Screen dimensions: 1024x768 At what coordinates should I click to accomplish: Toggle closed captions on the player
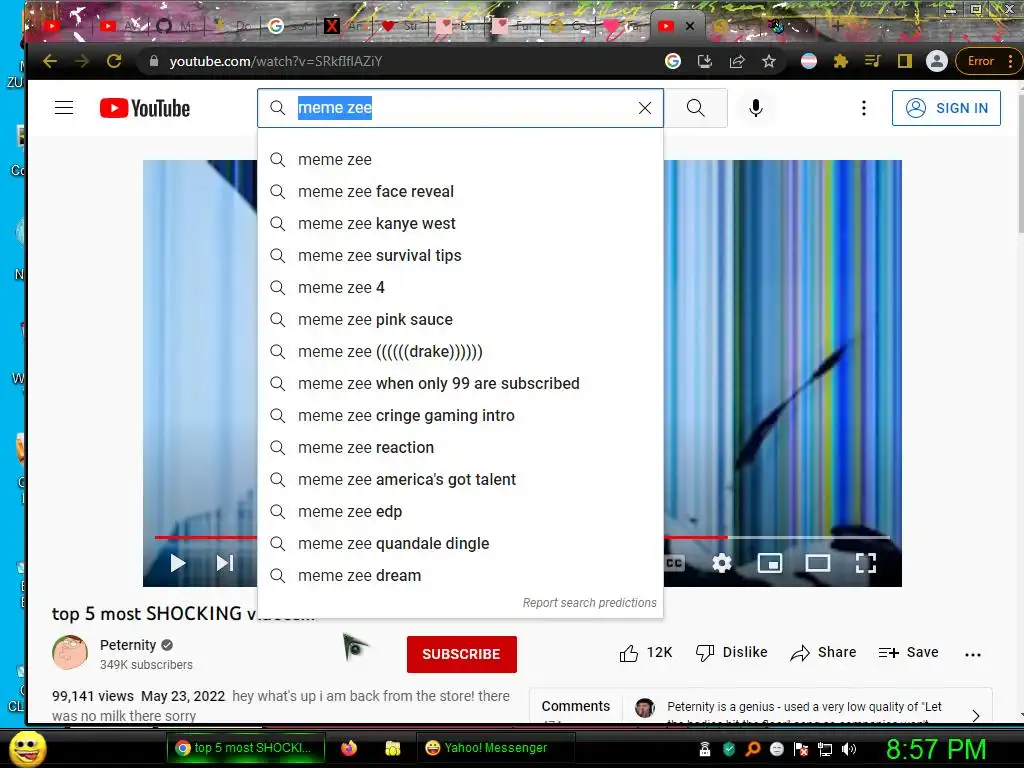pos(675,563)
